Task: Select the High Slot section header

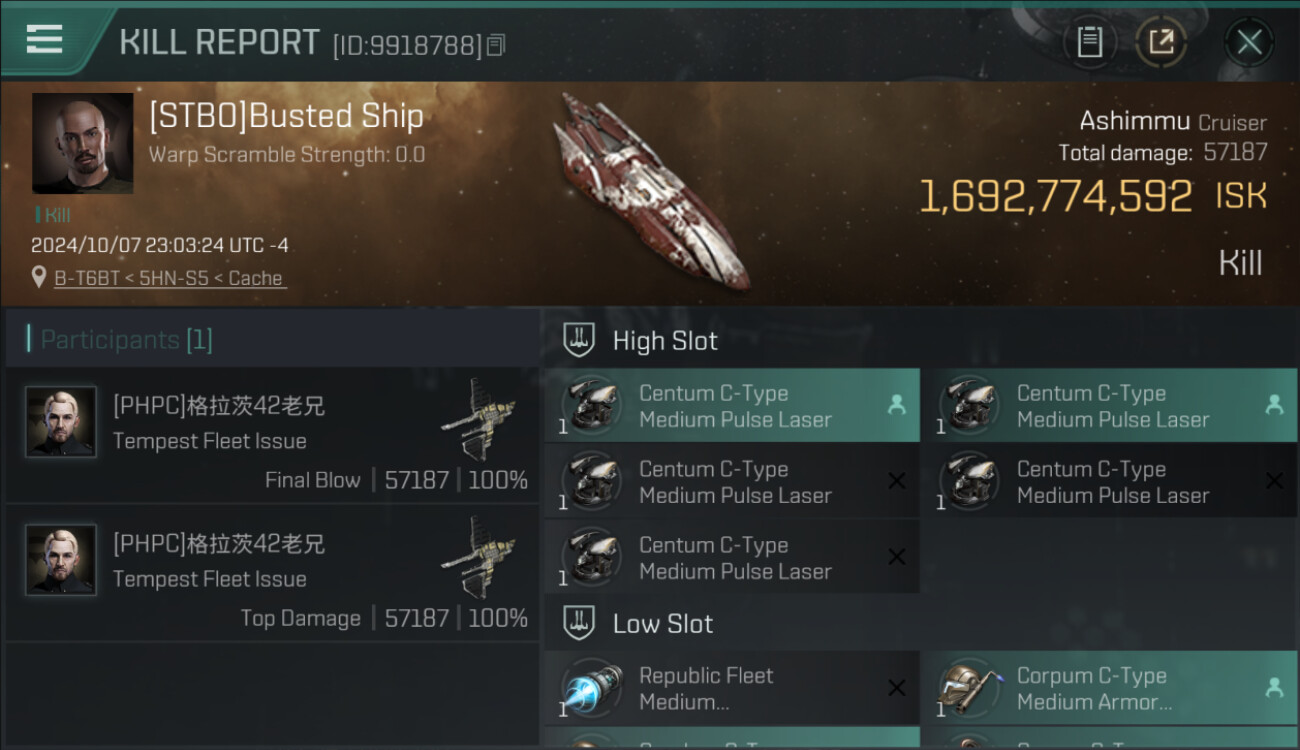Action: coord(665,341)
